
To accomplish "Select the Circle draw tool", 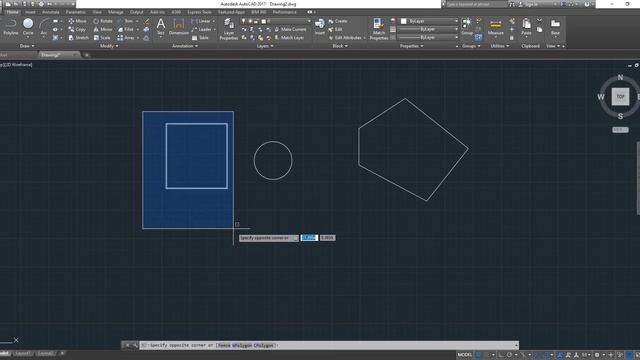I will [x=28, y=27].
